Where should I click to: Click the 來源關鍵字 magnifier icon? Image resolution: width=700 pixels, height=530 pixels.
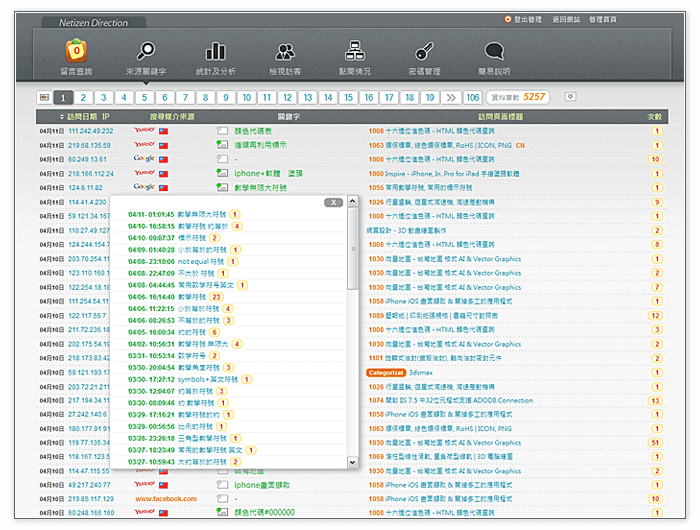[146, 52]
